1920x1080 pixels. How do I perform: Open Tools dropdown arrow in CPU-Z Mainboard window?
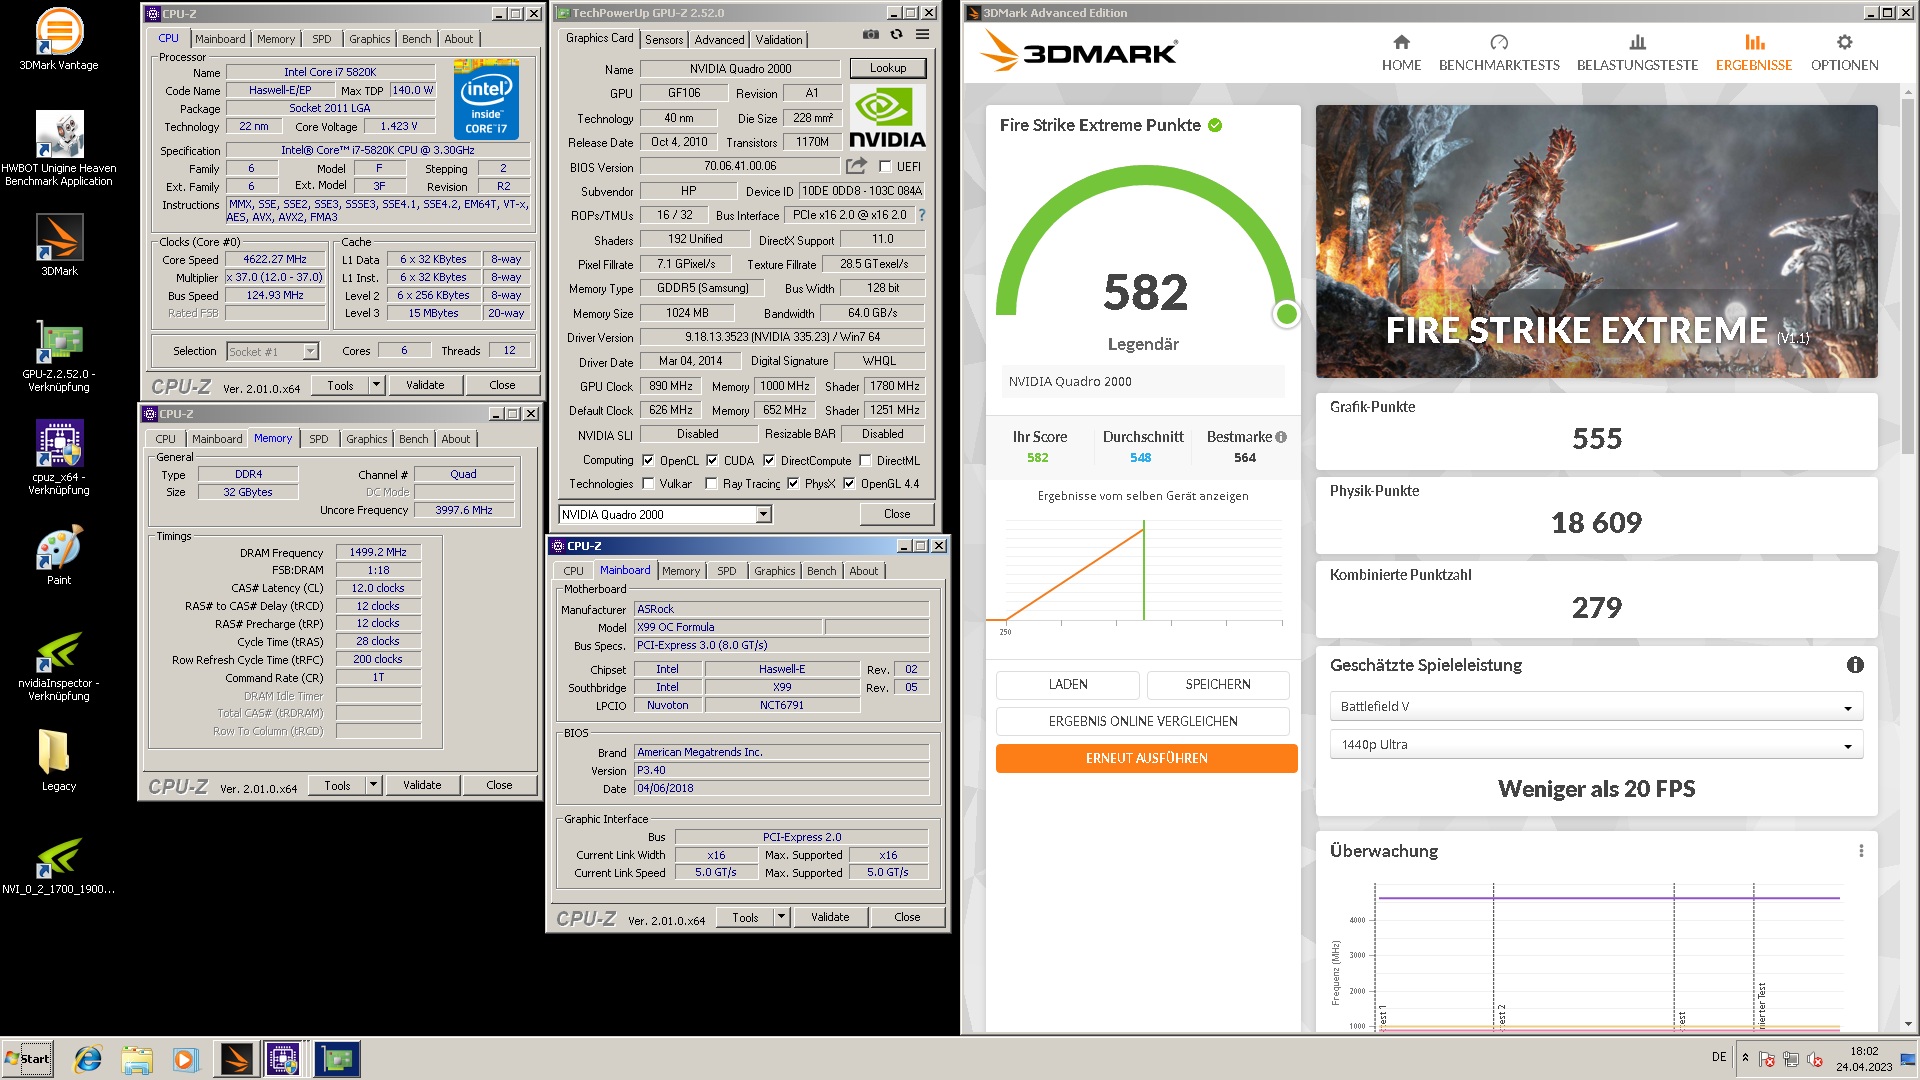[x=781, y=917]
